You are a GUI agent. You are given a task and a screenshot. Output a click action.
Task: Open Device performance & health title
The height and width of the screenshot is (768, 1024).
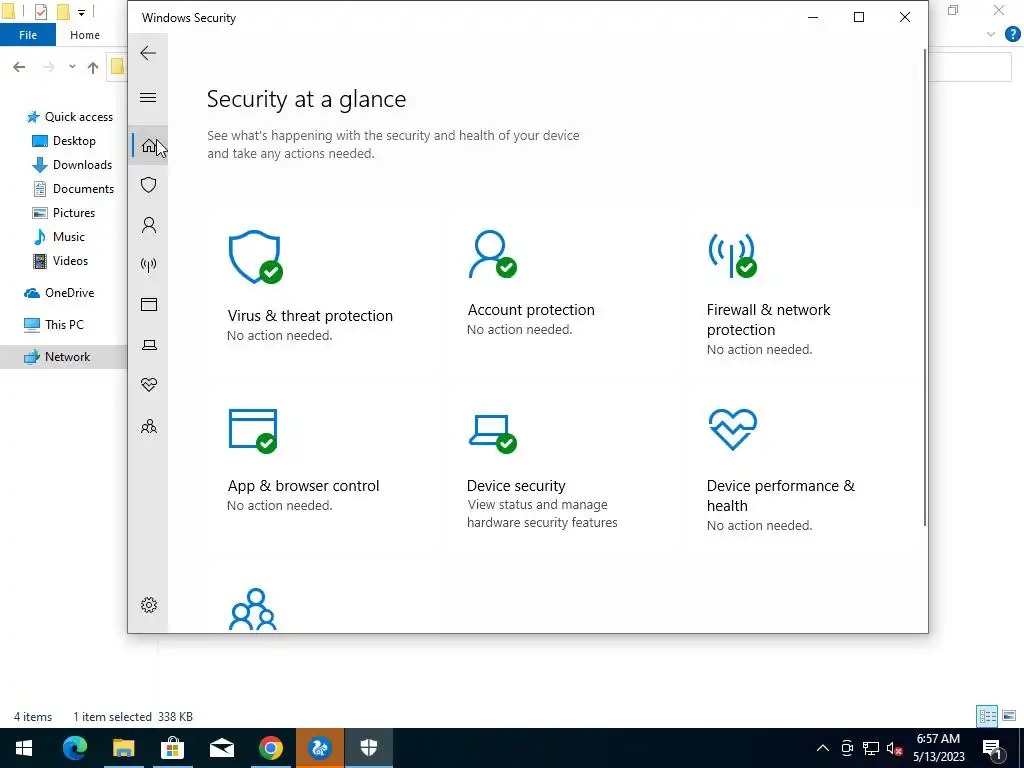780,496
